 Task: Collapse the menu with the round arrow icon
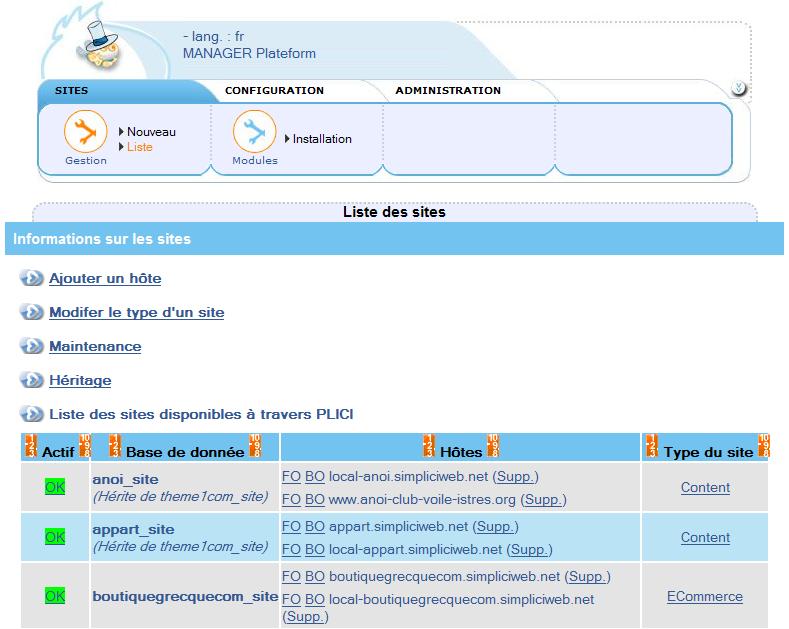[x=739, y=89]
